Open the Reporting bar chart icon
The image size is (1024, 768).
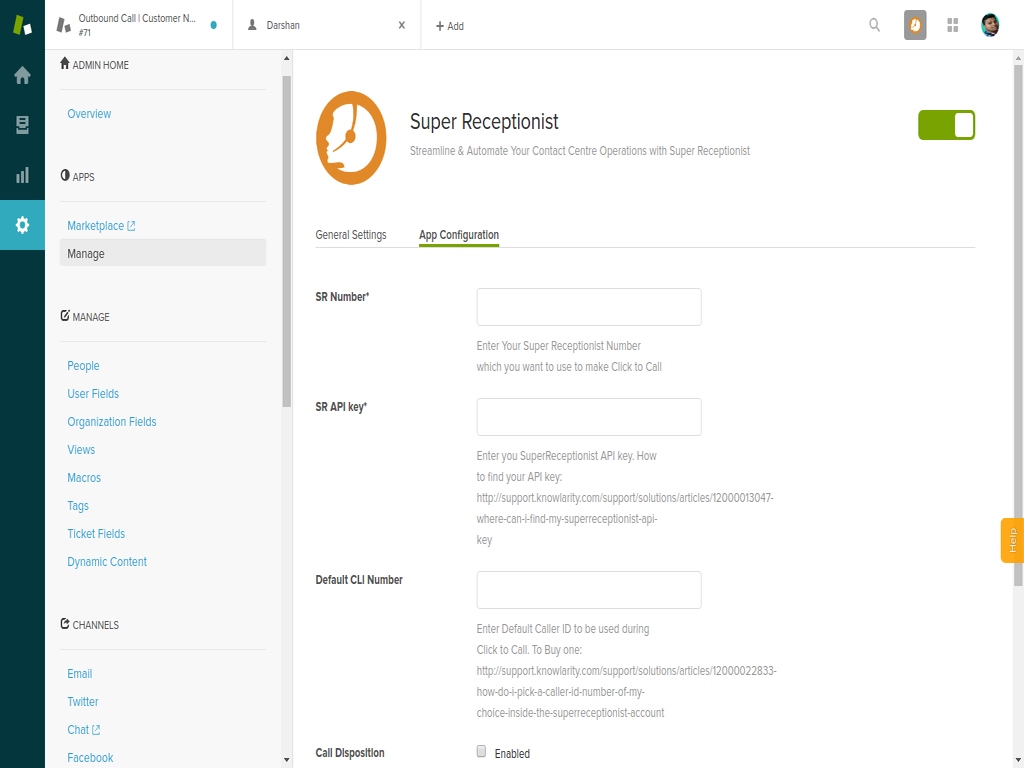(x=22, y=175)
